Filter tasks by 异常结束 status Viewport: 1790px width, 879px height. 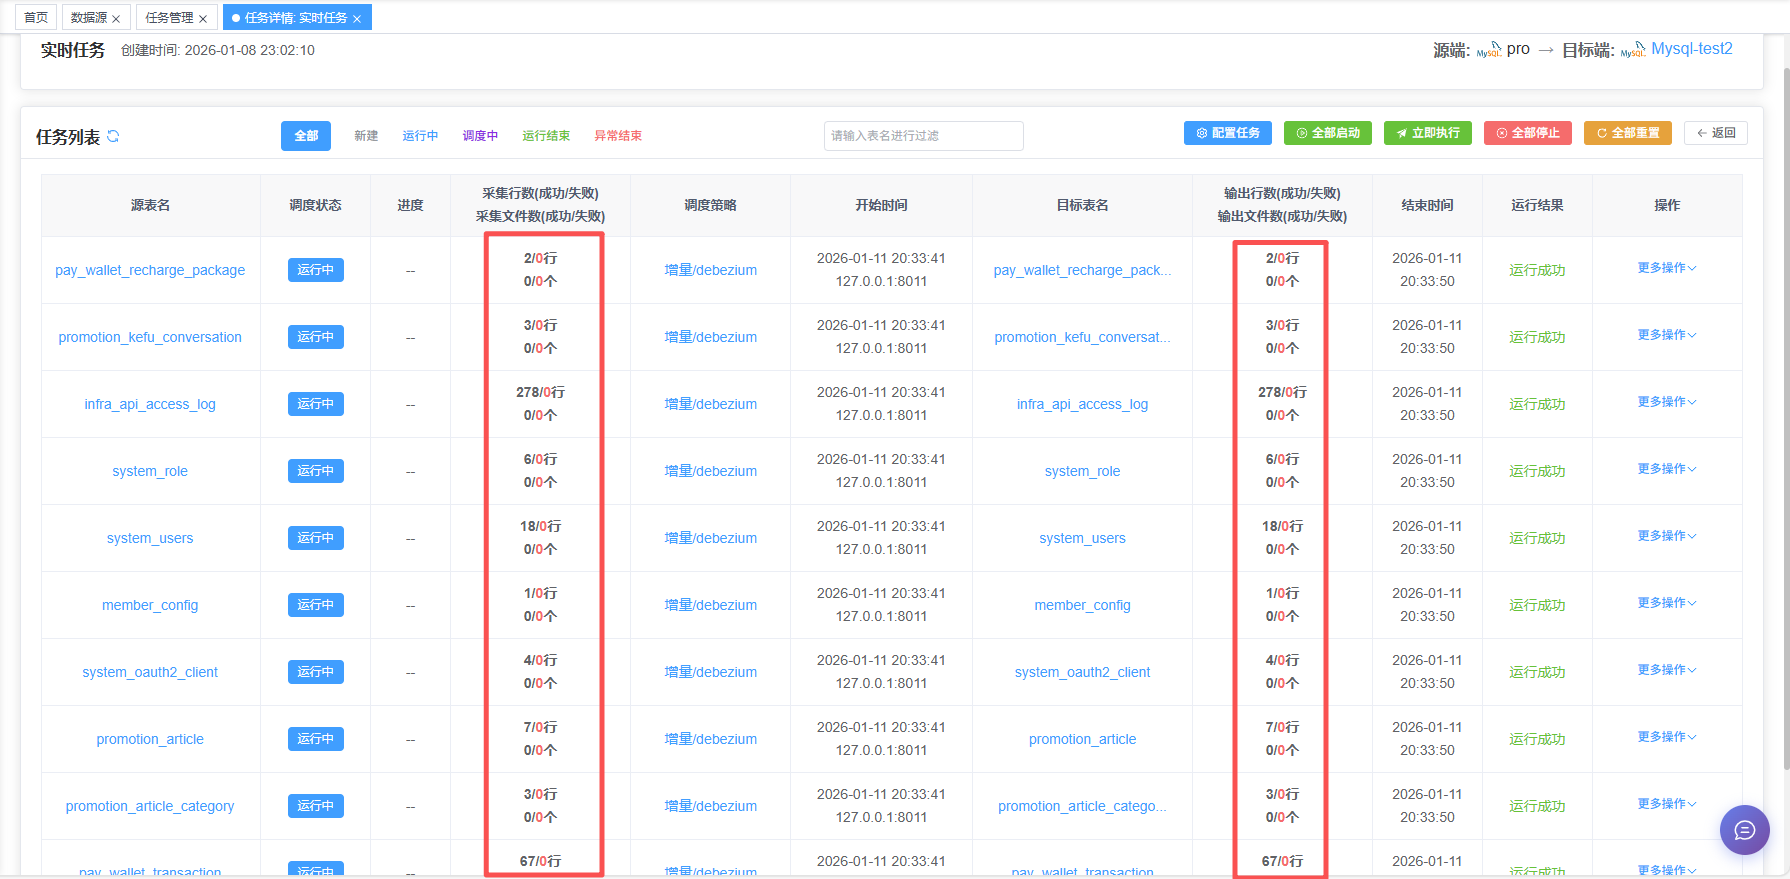pyautogui.click(x=618, y=136)
